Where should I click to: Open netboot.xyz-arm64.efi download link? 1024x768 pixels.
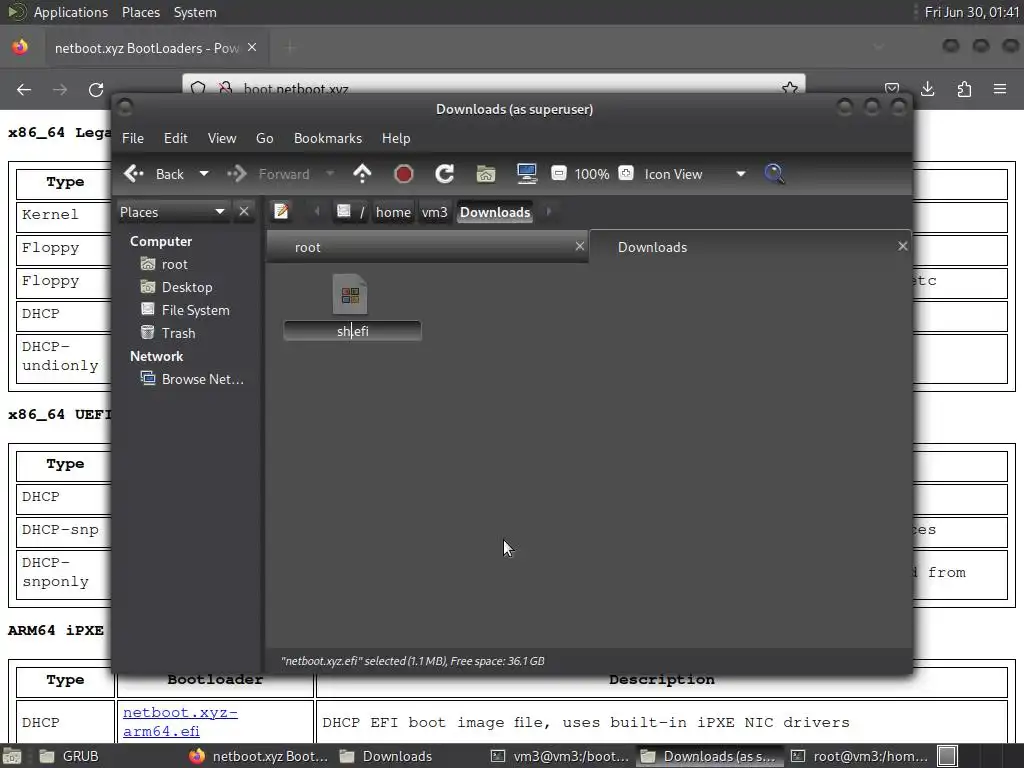tap(180, 722)
